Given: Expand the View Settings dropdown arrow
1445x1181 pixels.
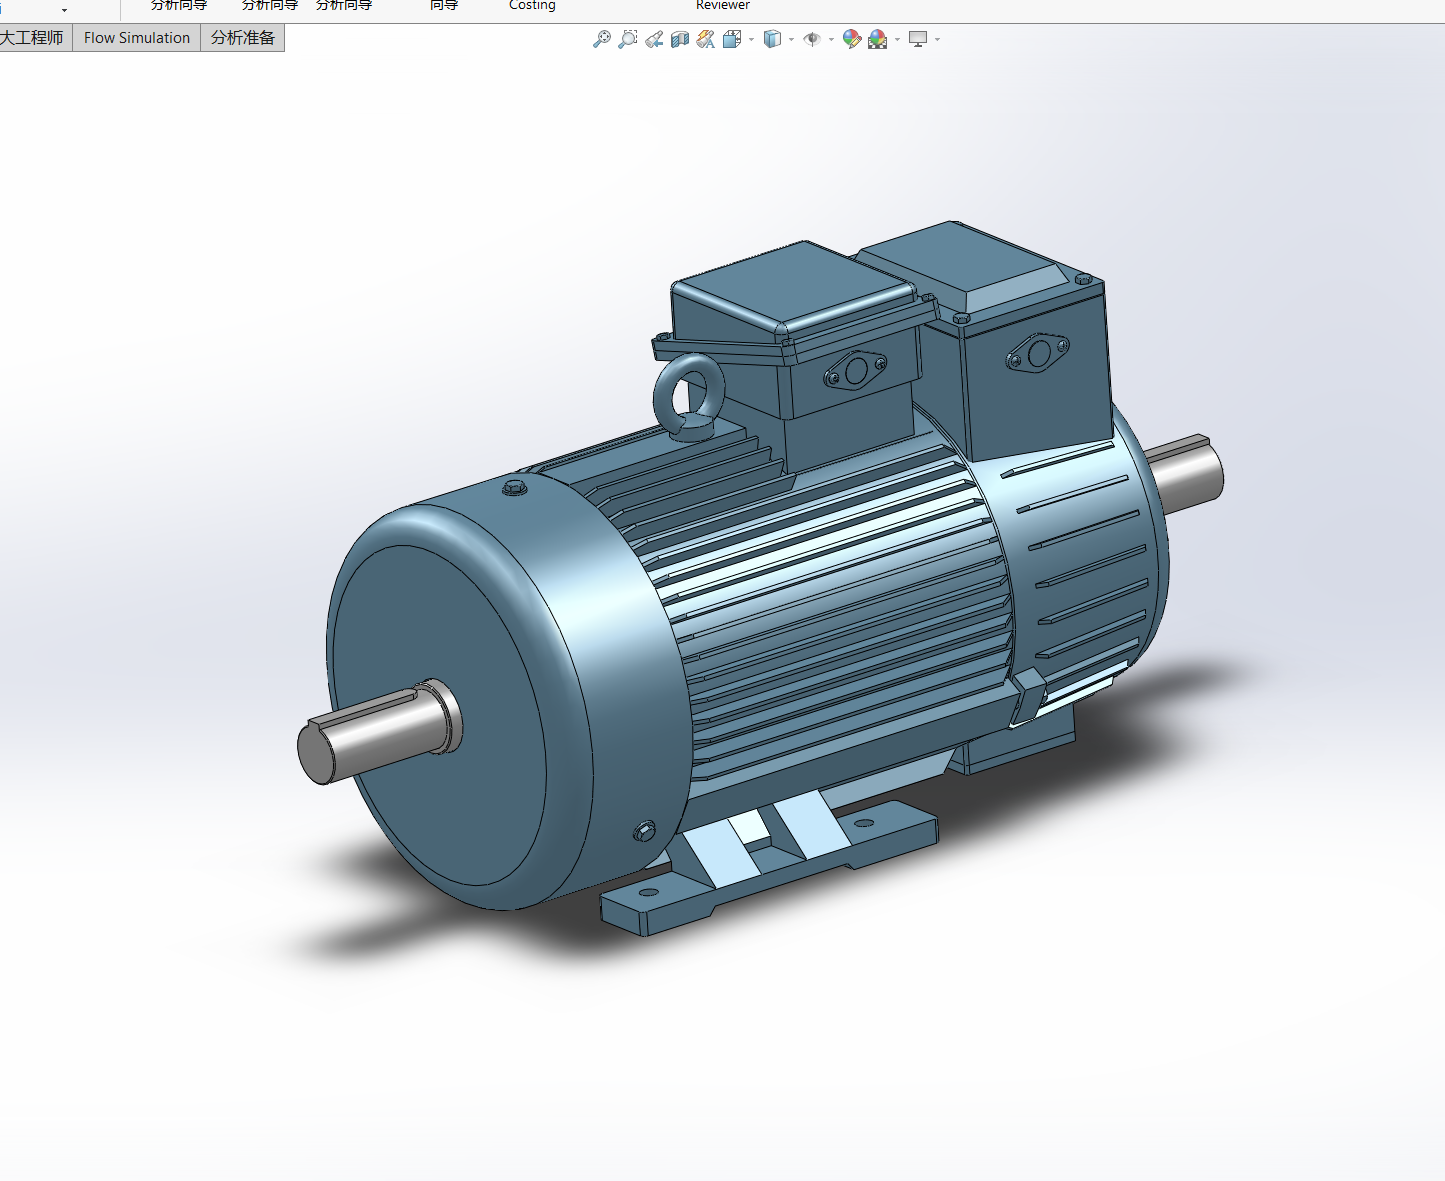Looking at the screenshot, I should [x=937, y=40].
